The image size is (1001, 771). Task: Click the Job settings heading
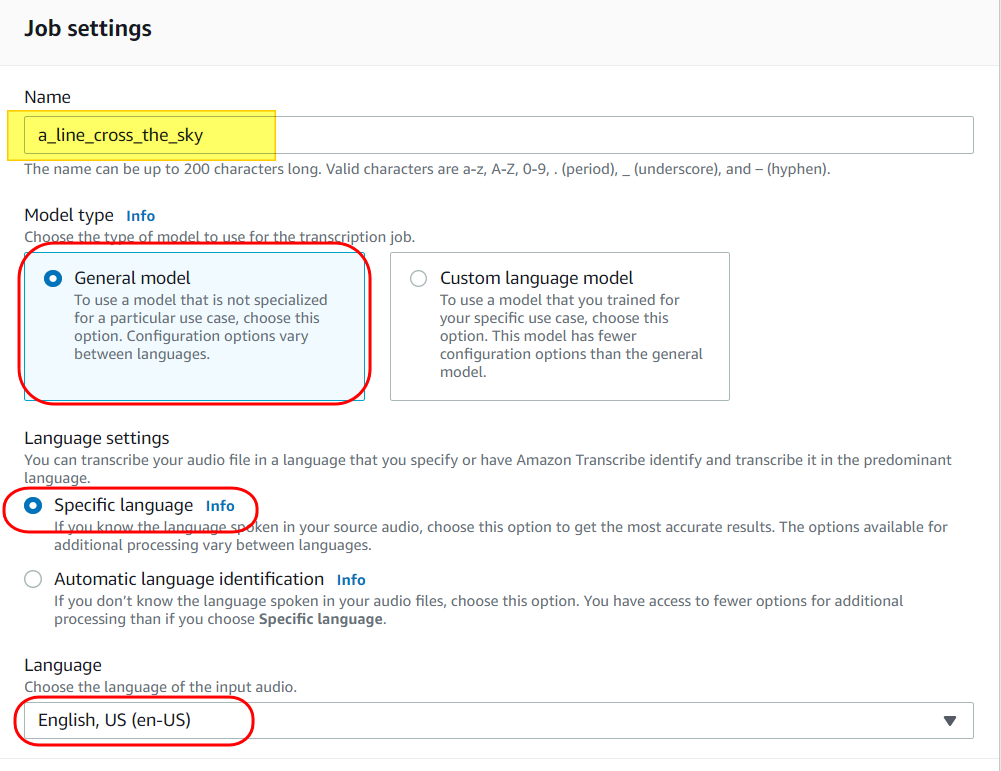[x=88, y=28]
